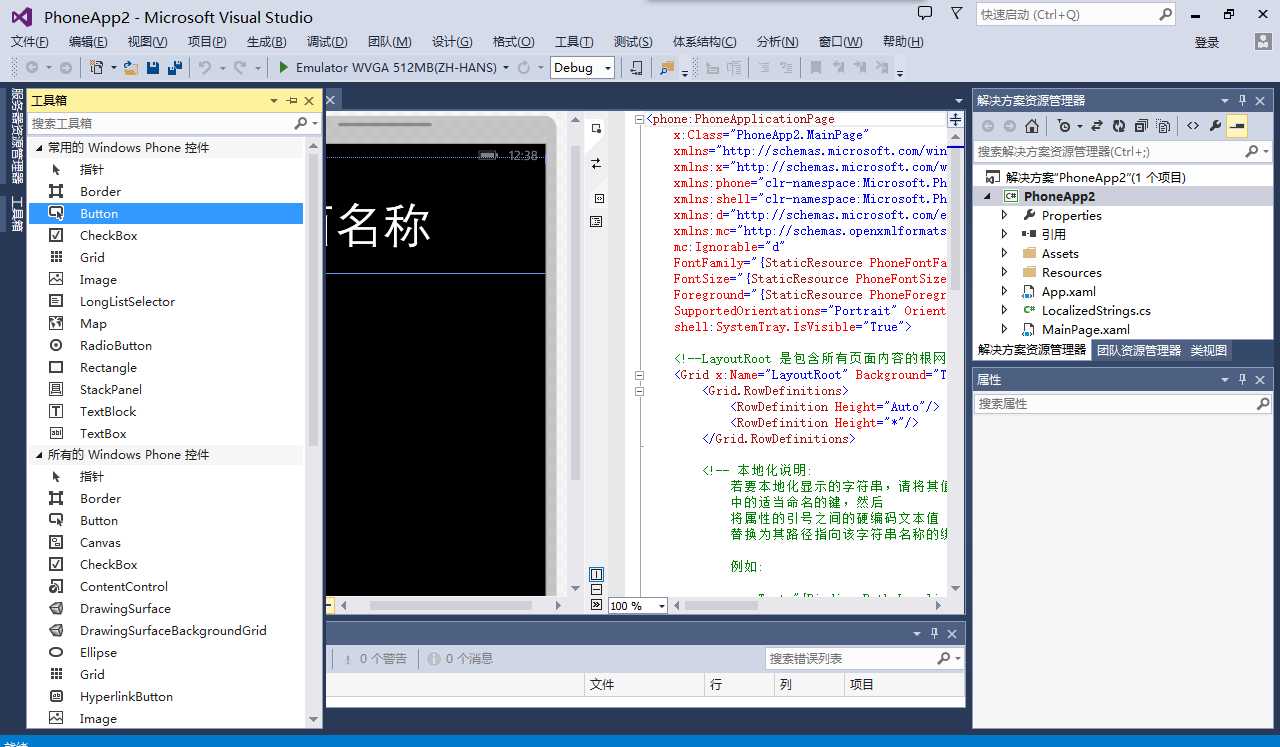1280x747 pixels.
Task: Toggle auto-hide pin on Properties panel
Action: pos(1243,379)
